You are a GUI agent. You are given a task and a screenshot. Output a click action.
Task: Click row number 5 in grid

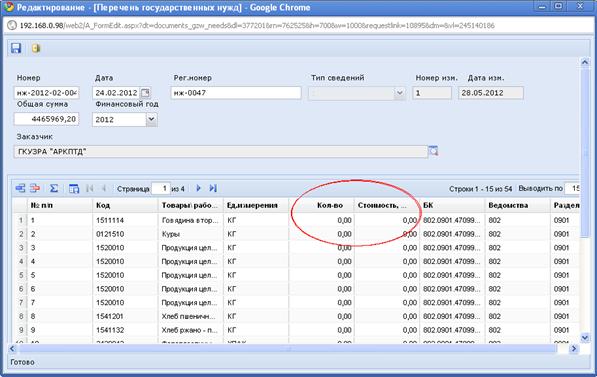click(x=21, y=275)
